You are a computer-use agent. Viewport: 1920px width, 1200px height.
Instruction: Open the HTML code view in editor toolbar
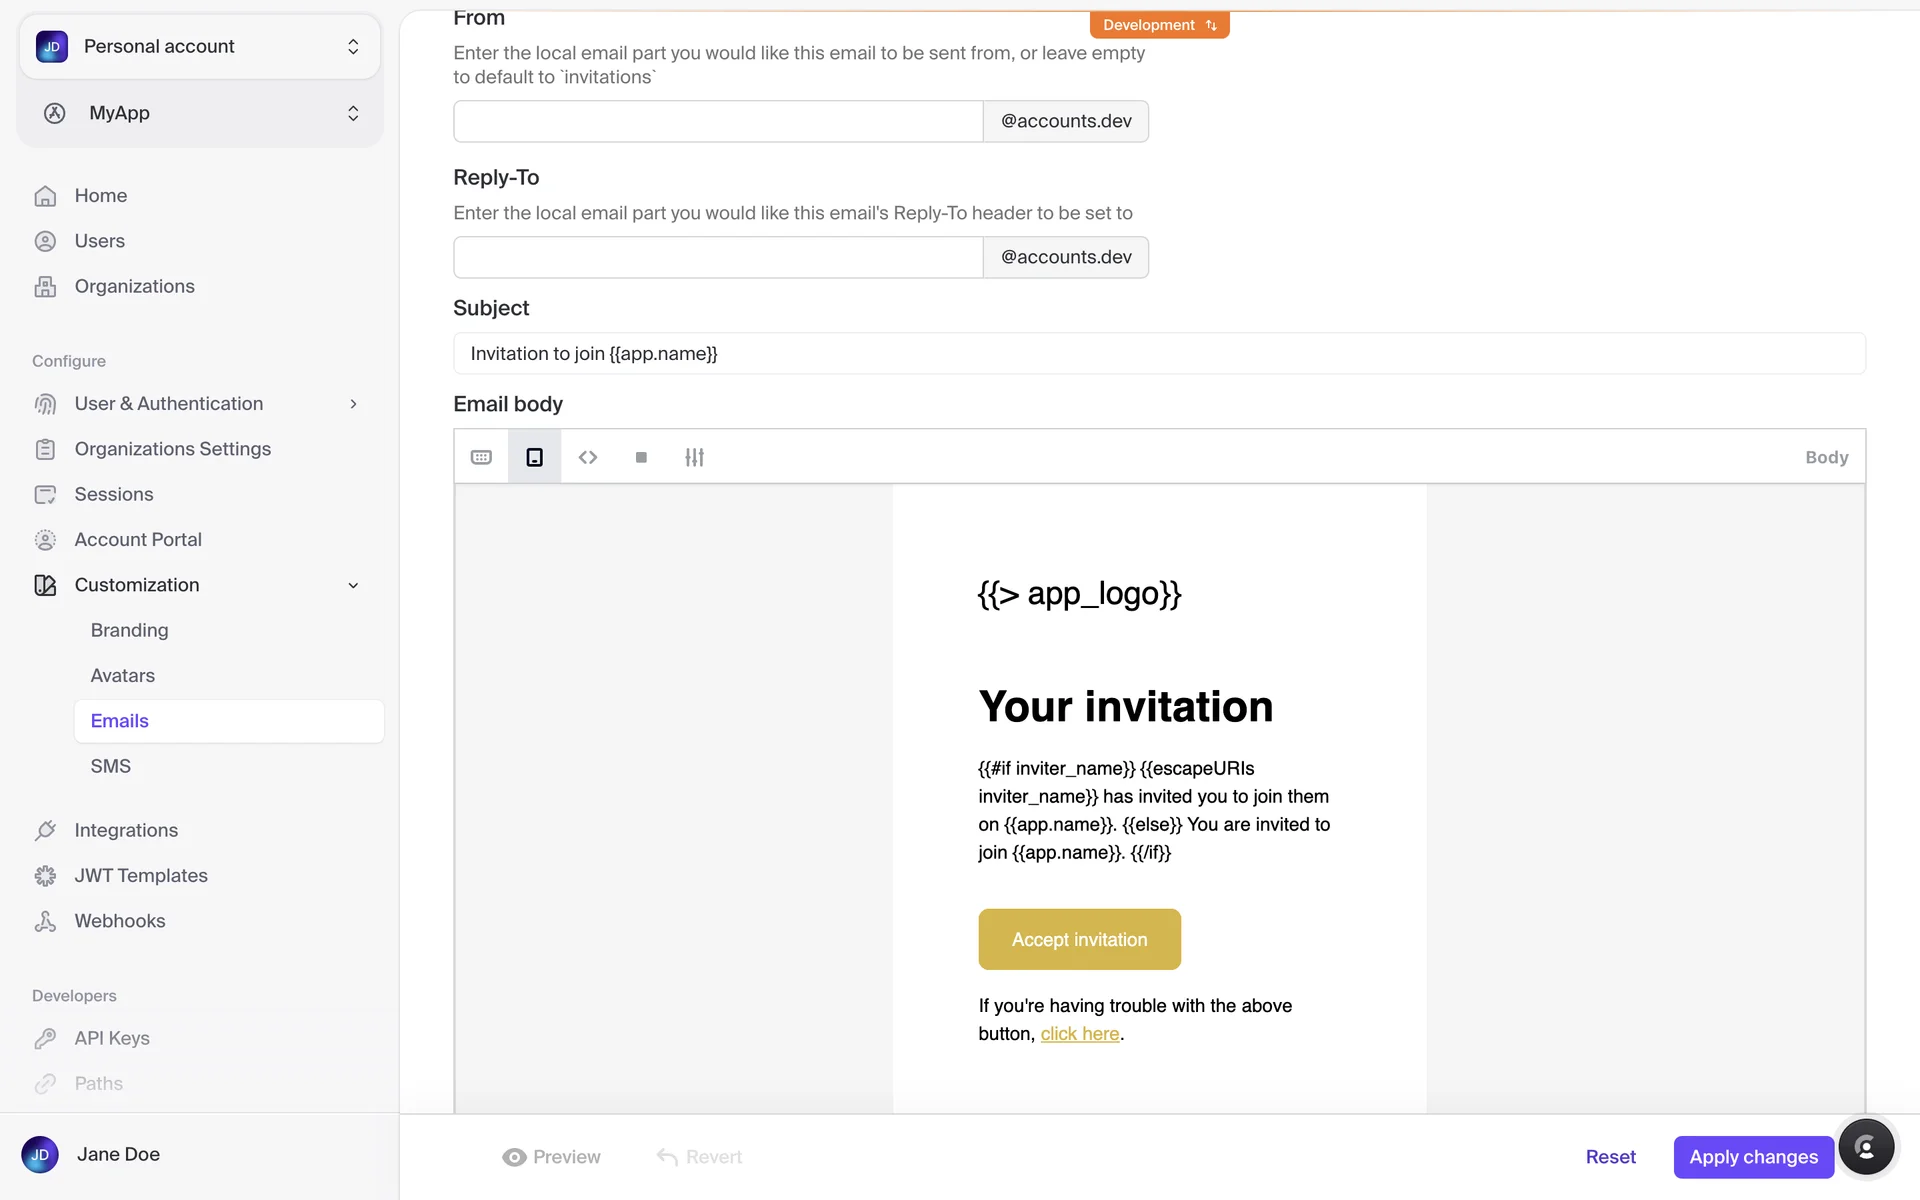tap(588, 457)
